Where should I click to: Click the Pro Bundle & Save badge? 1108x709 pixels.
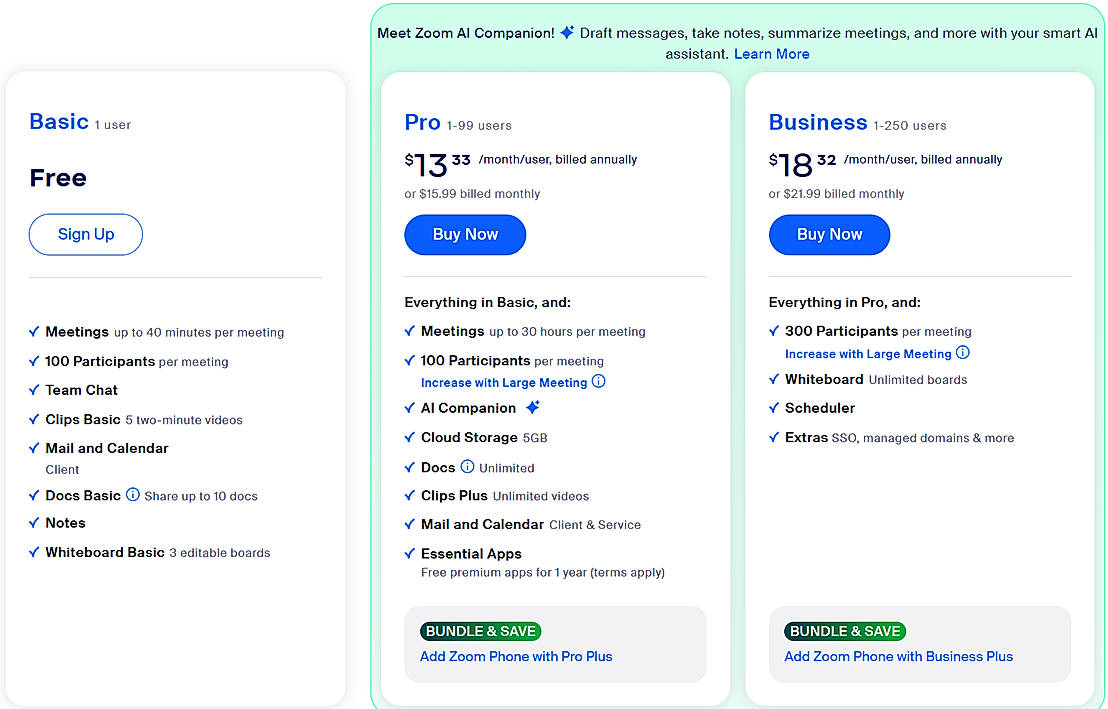[481, 631]
